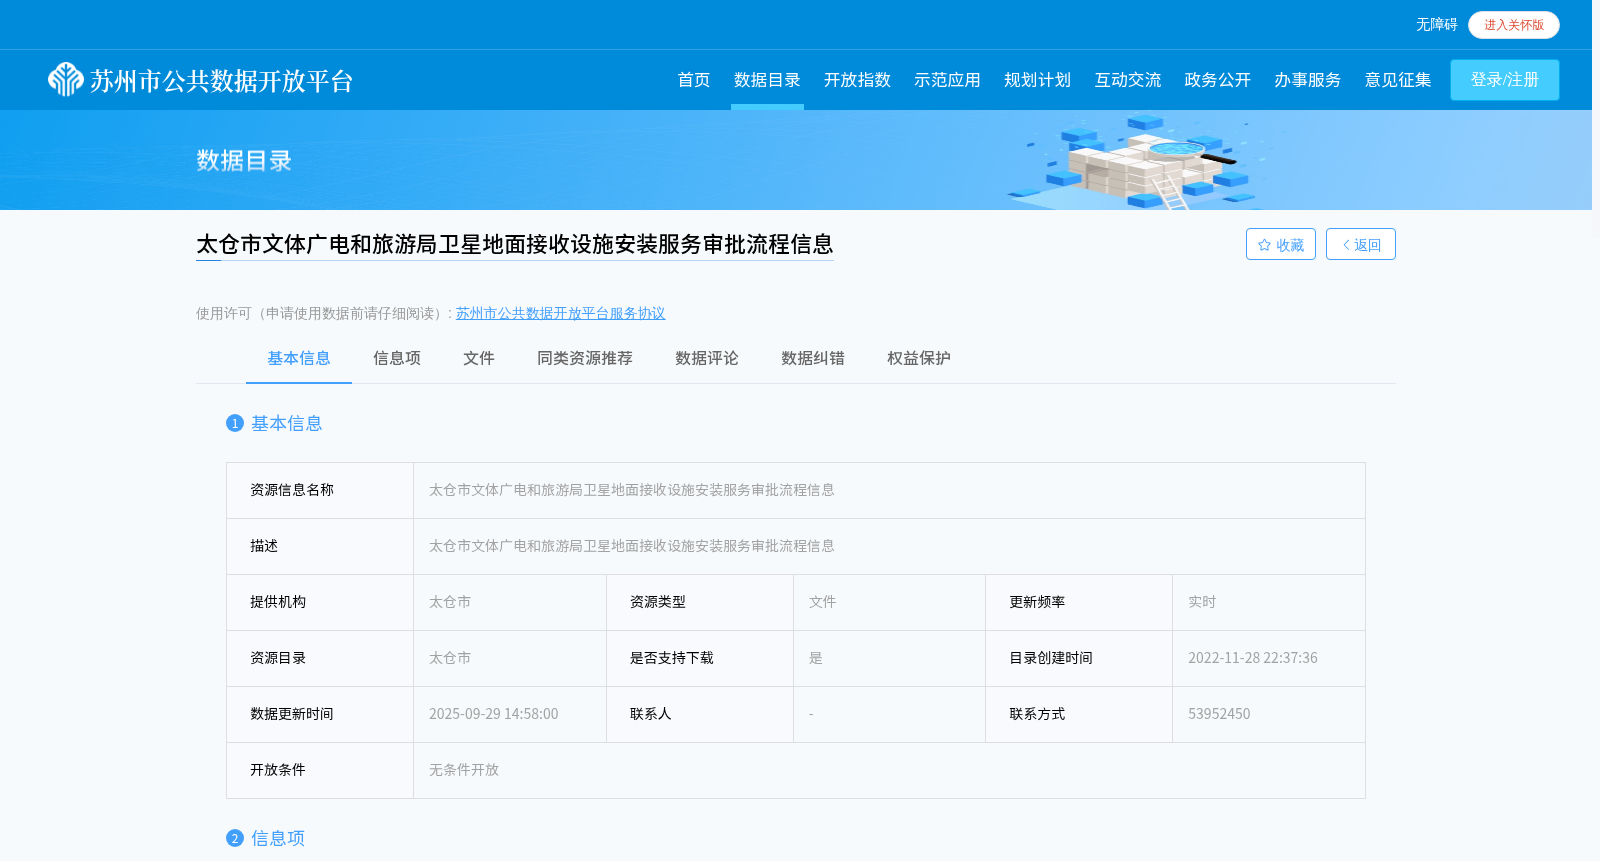Click the 是否支持下载 value 是
Viewport: 1600px width, 861px height.
[x=816, y=658]
